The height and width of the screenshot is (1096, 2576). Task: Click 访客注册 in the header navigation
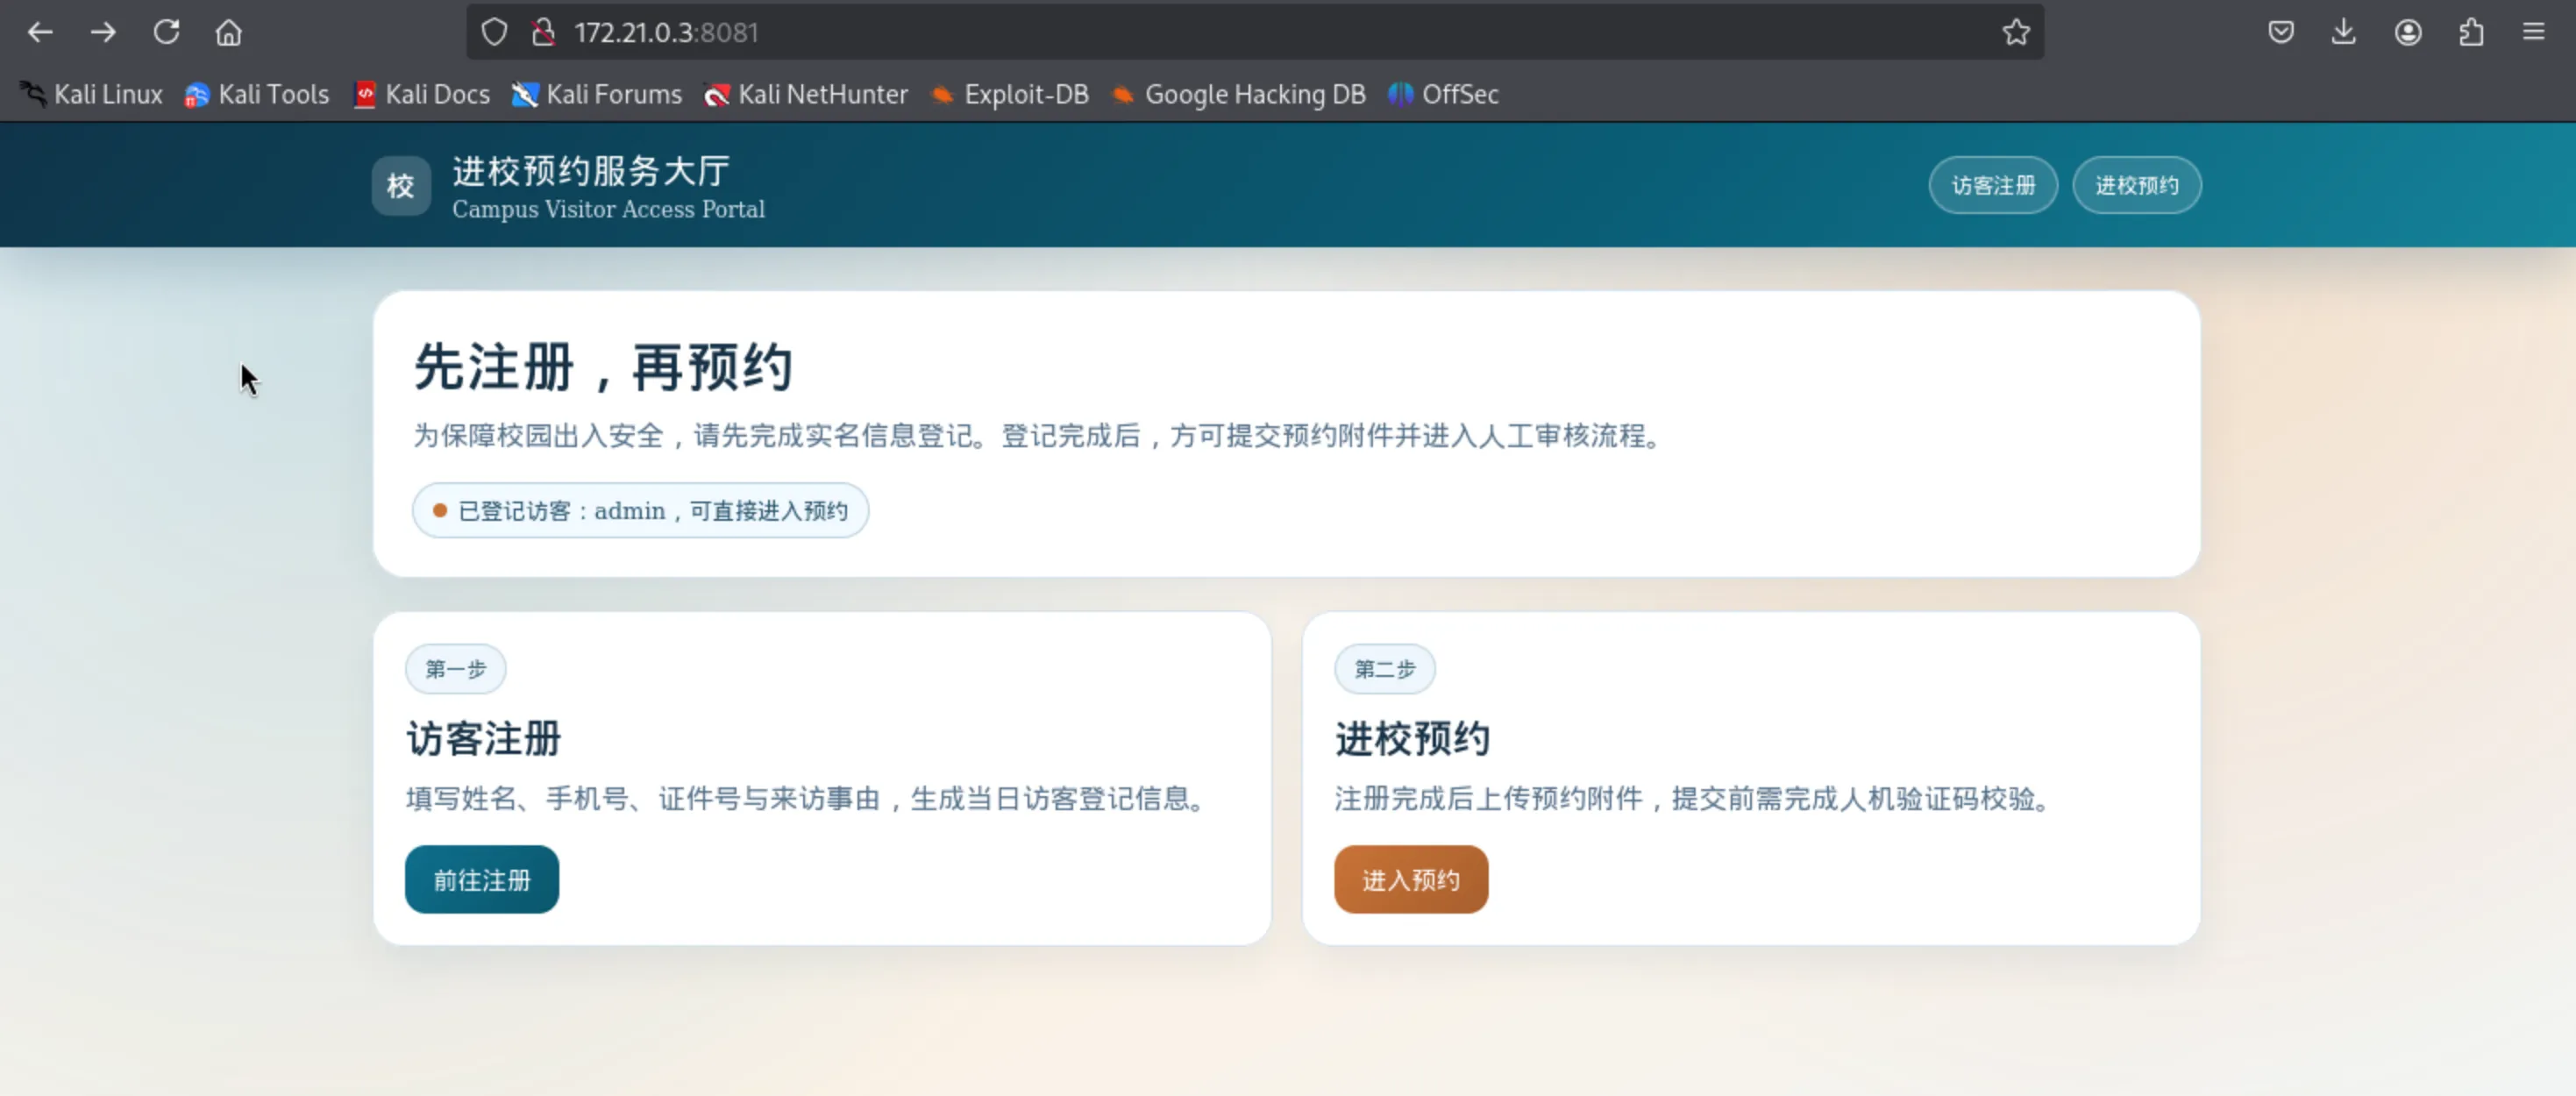[1992, 185]
